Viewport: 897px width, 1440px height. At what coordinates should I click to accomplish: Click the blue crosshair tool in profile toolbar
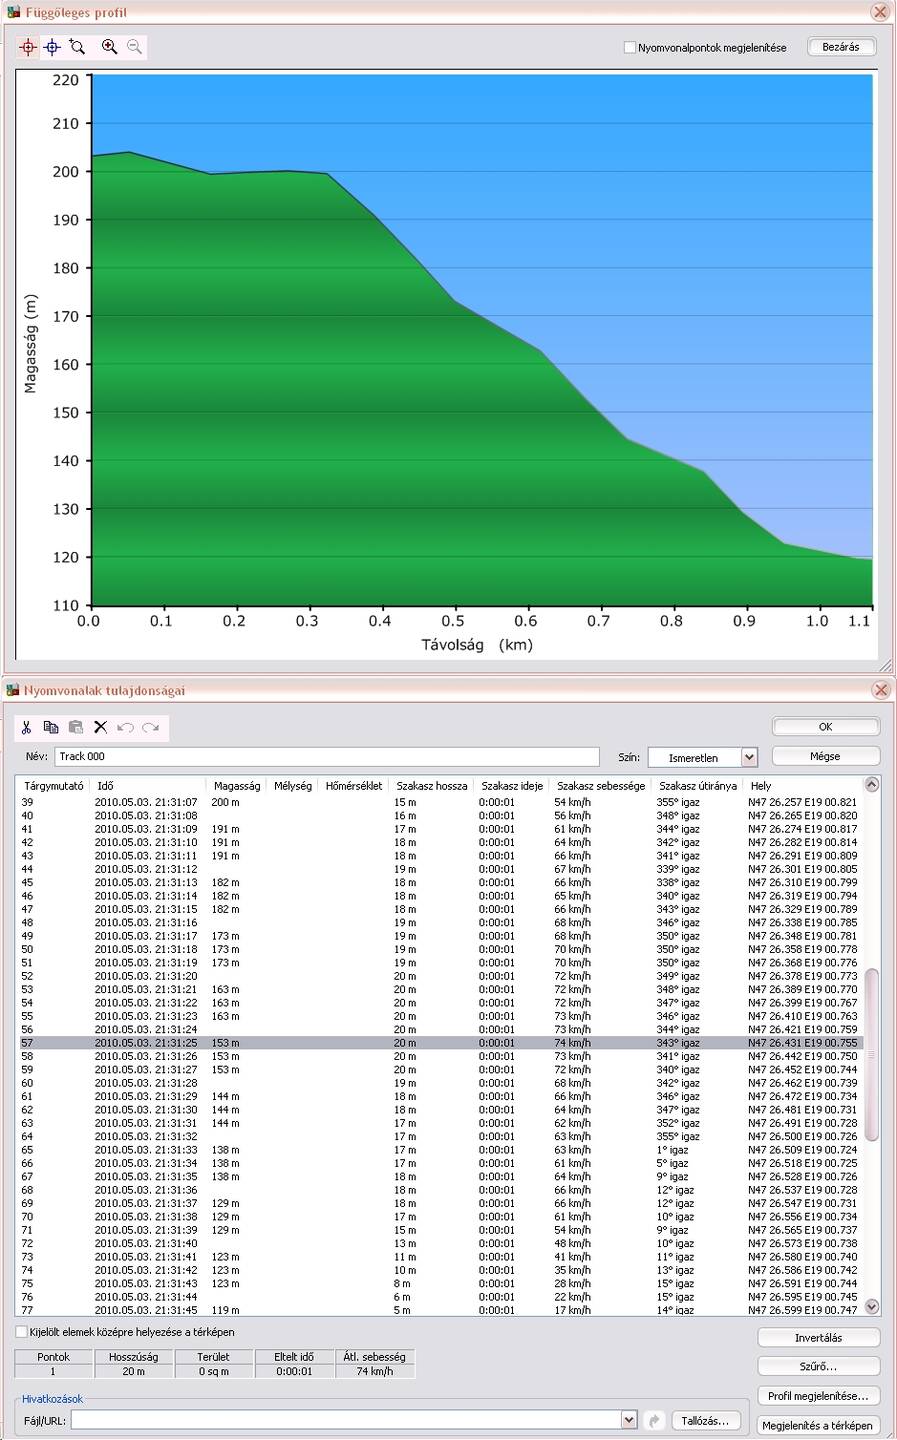pyautogui.click(x=52, y=47)
